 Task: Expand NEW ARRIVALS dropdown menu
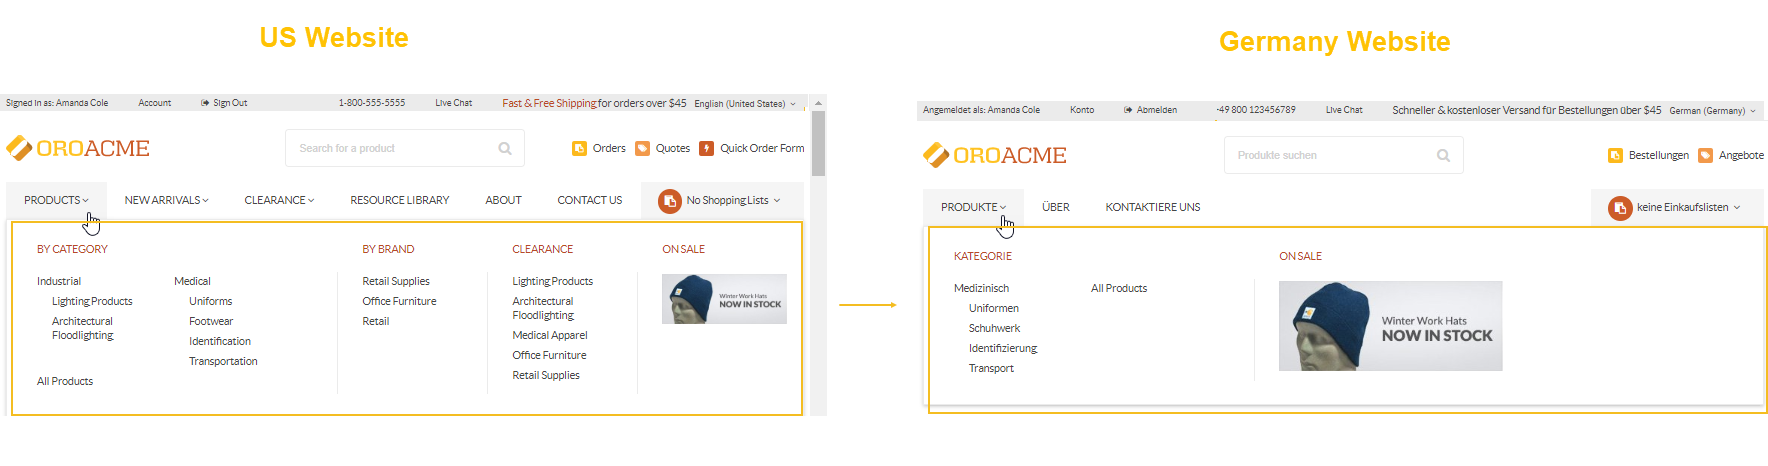[x=166, y=200]
